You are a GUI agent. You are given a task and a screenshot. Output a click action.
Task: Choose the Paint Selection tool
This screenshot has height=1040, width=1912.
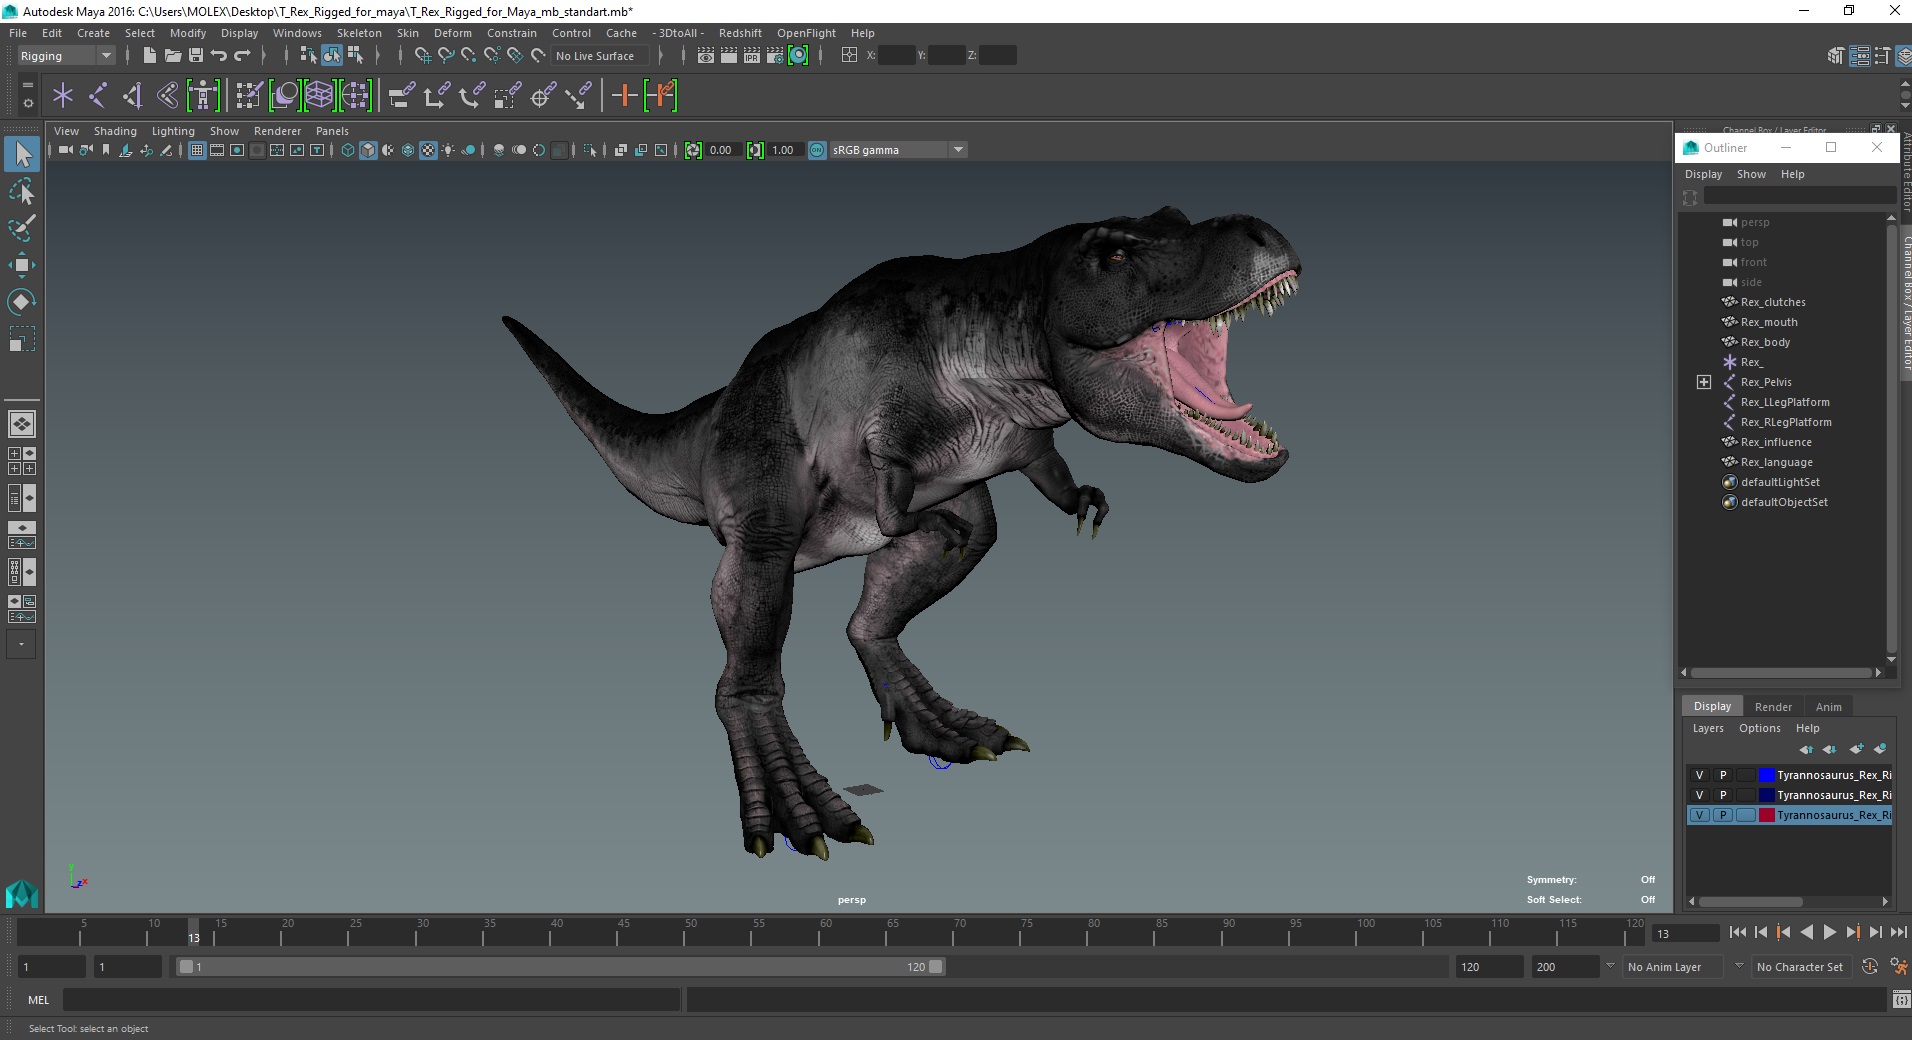(x=22, y=228)
